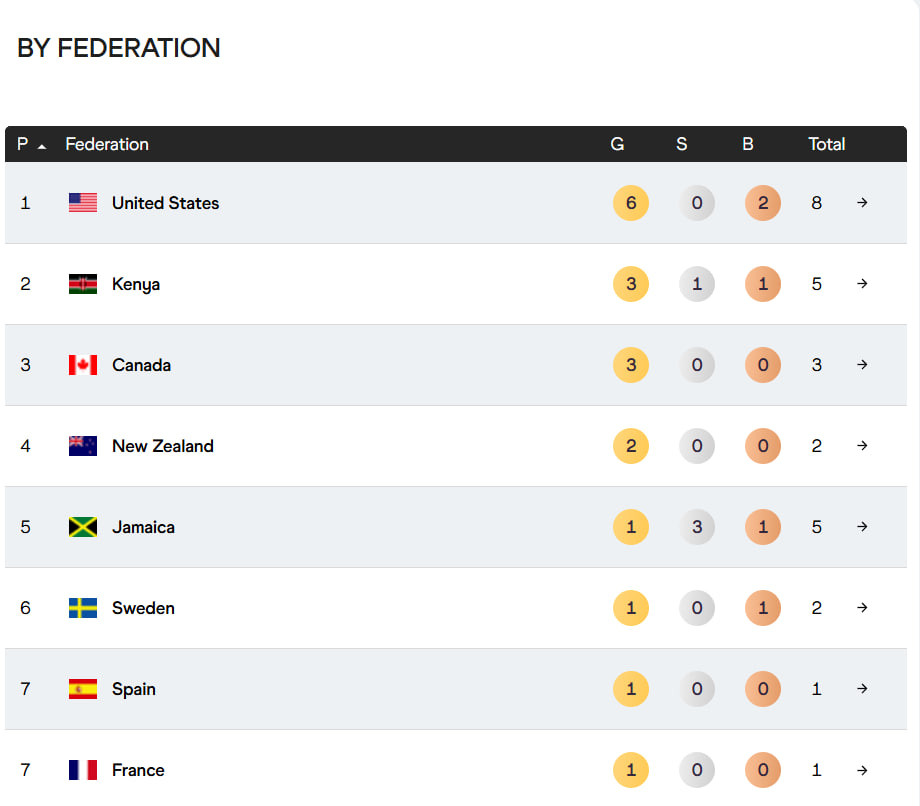Expand the Jamaica row arrow

(x=862, y=527)
